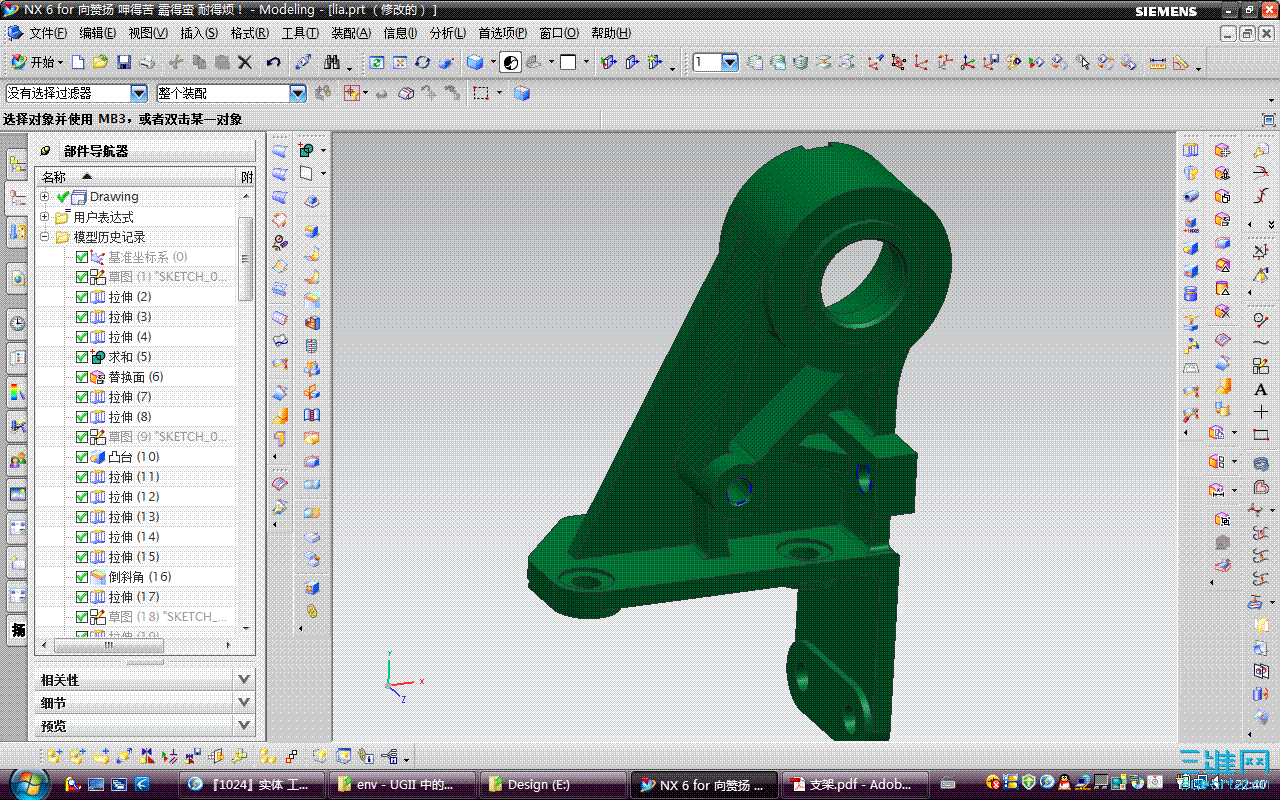Open the History clock sidebar tab
Screen dimensions: 1280x800
(17, 323)
